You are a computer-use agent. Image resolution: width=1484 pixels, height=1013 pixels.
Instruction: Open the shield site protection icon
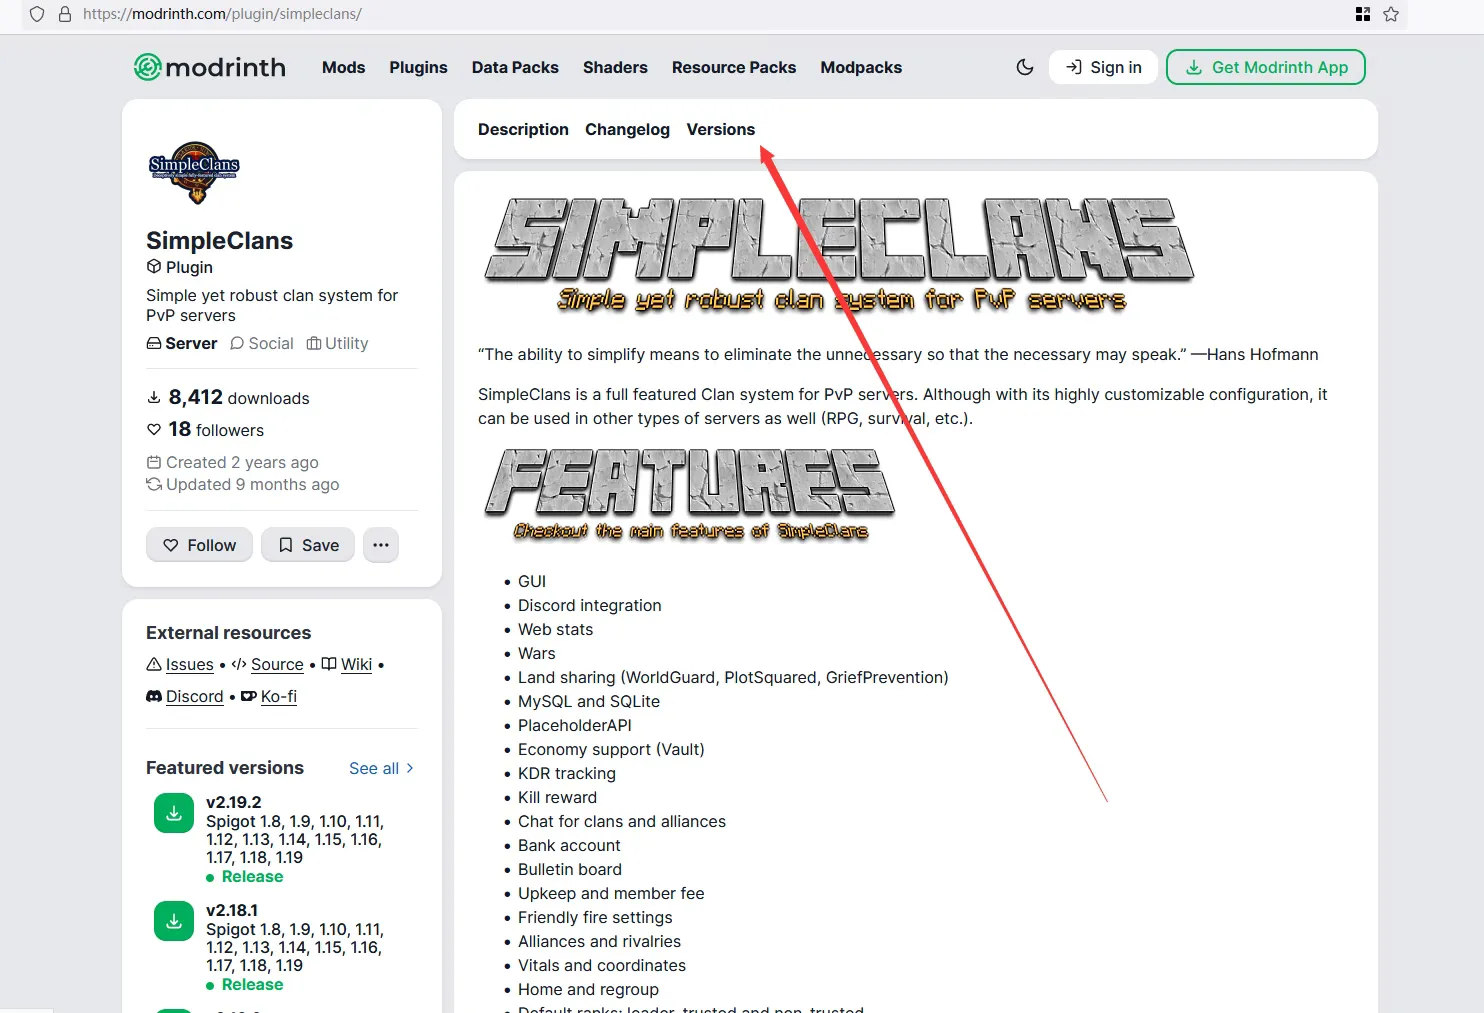[x=37, y=14]
